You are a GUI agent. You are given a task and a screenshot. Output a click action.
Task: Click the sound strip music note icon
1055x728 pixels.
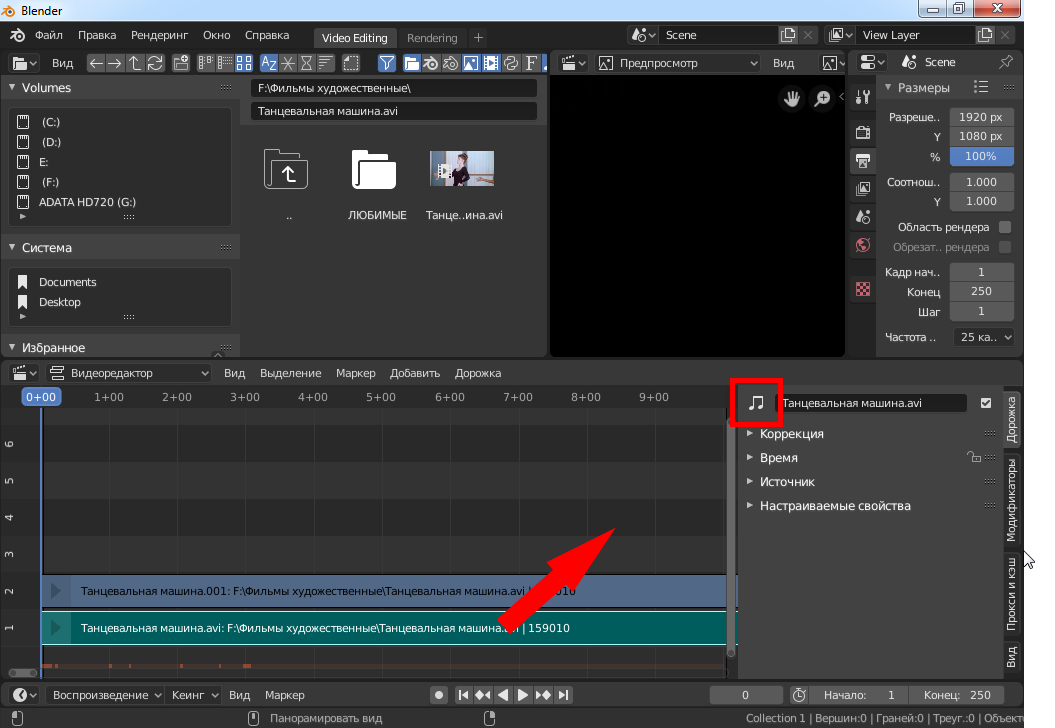click(x=757, y=403)
